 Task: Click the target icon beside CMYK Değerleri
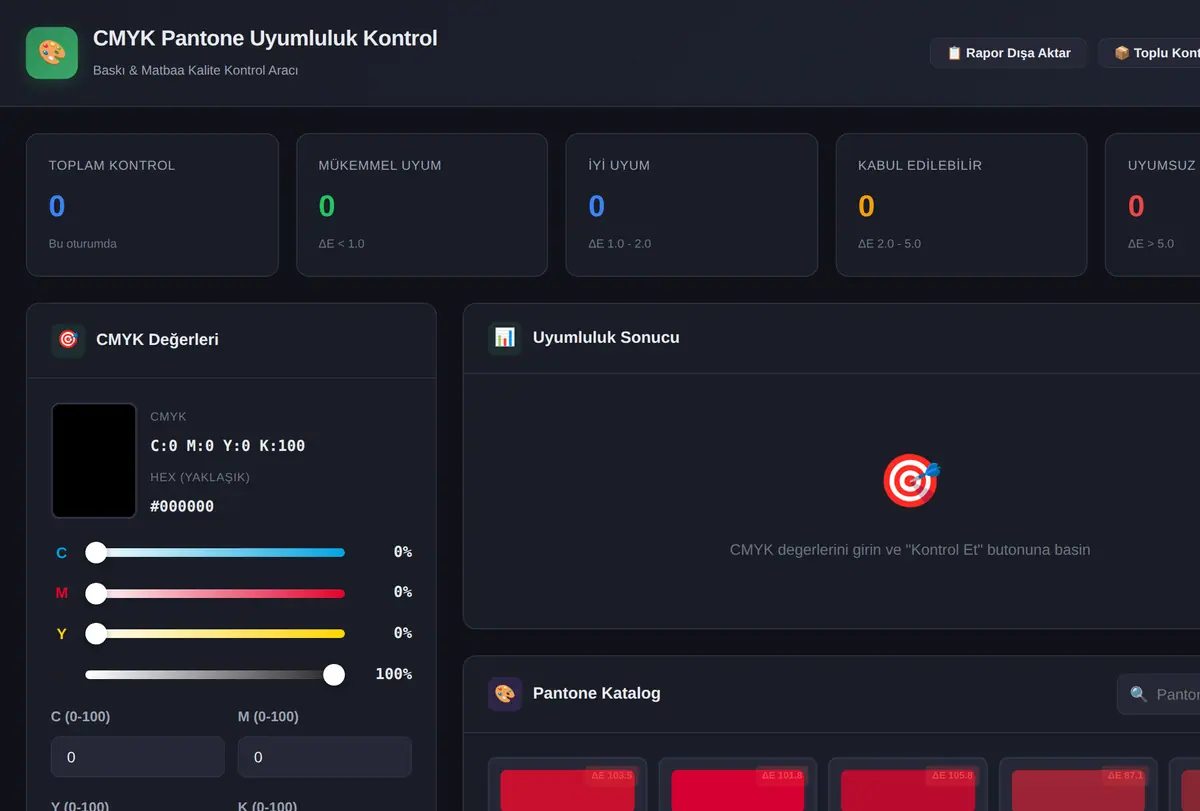pos(68,340)
